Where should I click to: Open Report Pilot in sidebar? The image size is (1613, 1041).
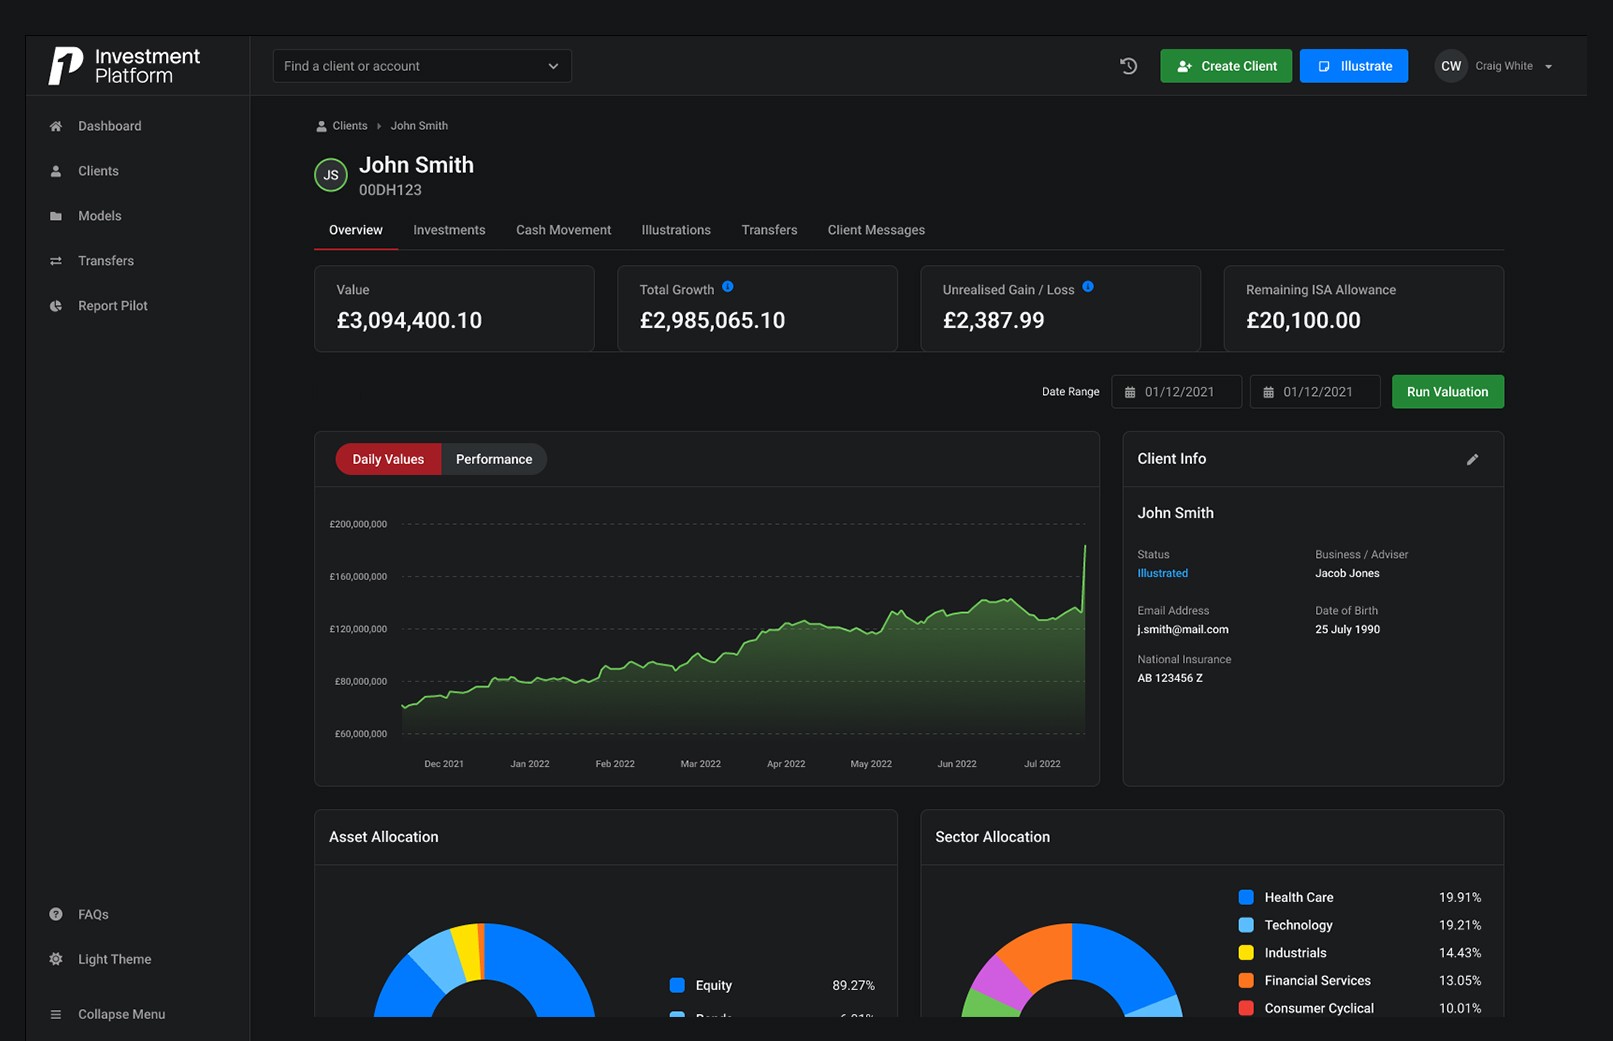pyautogui.click(x=113, y=306)
